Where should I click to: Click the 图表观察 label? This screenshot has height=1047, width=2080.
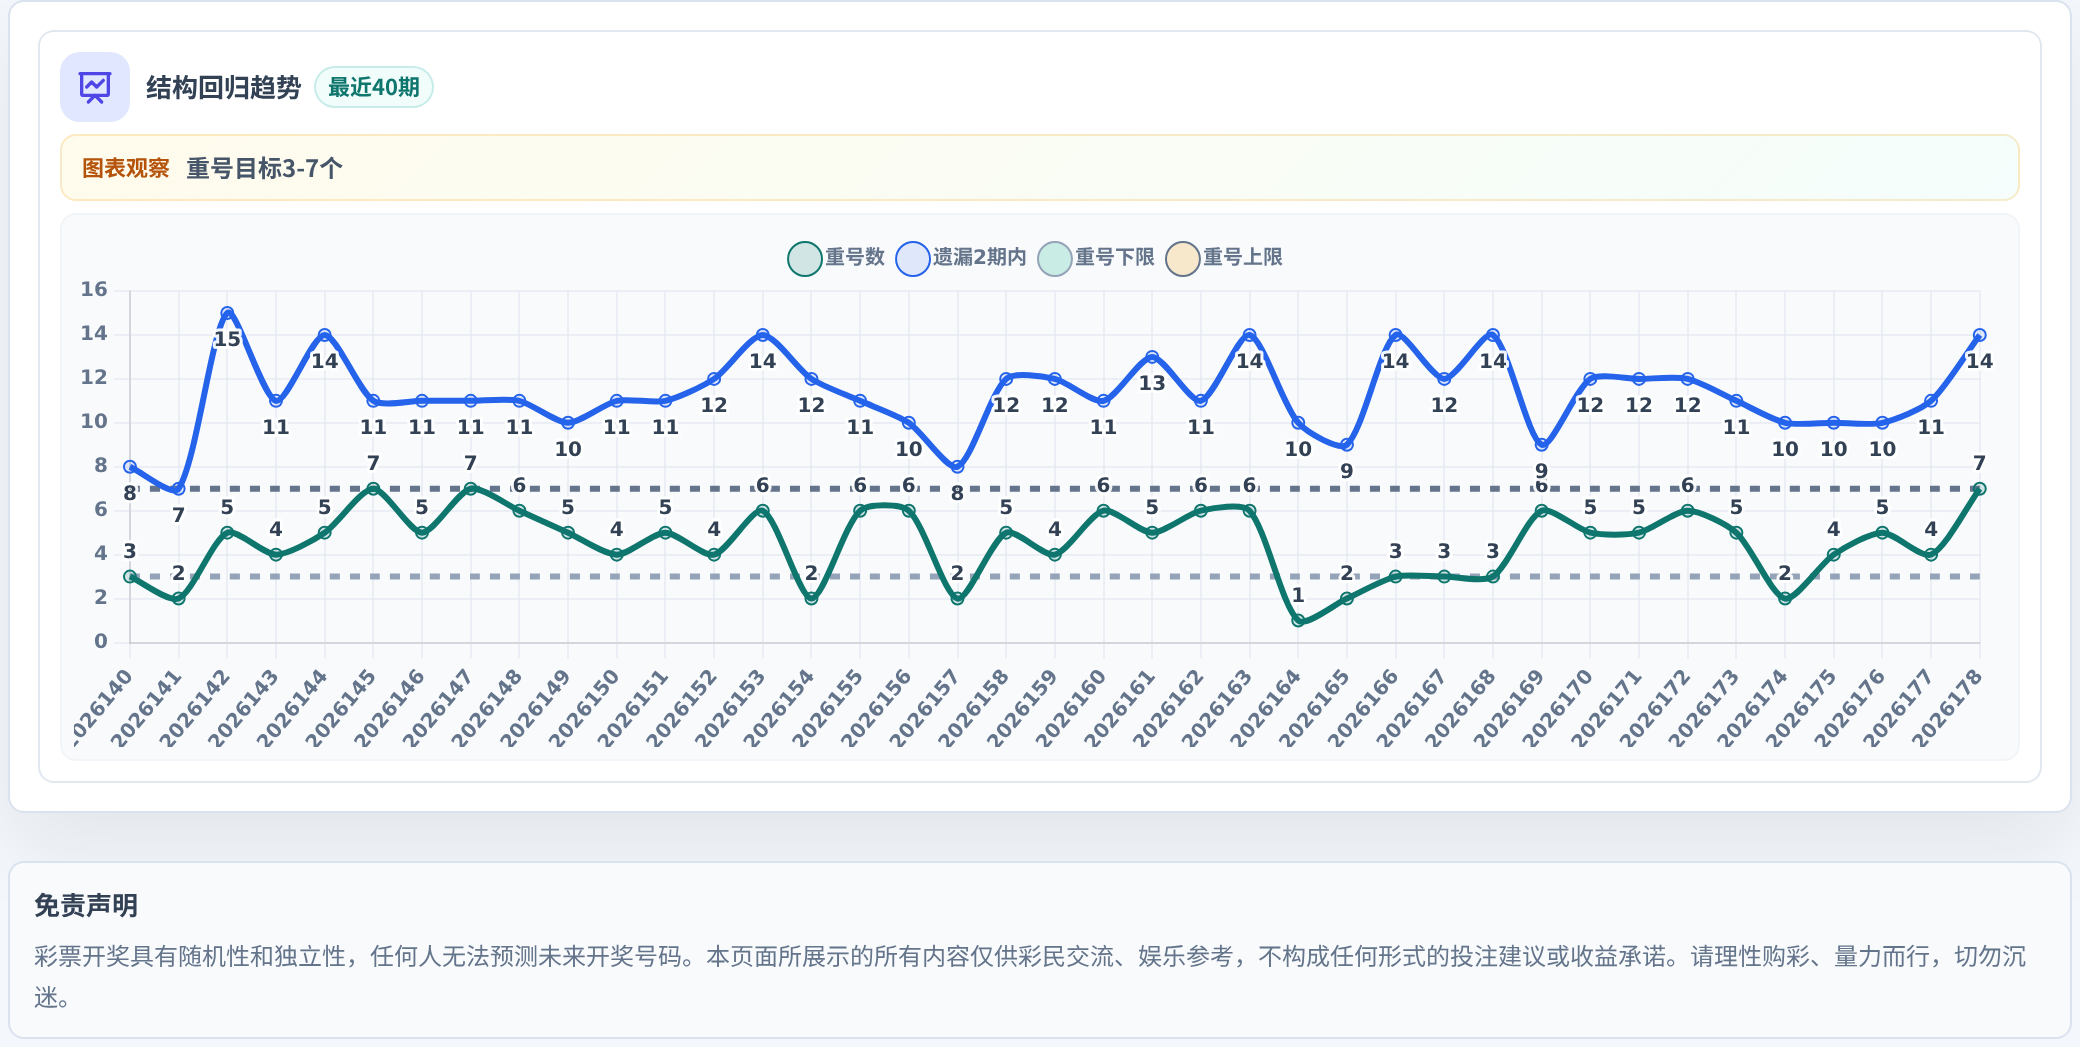click(126, 168)
